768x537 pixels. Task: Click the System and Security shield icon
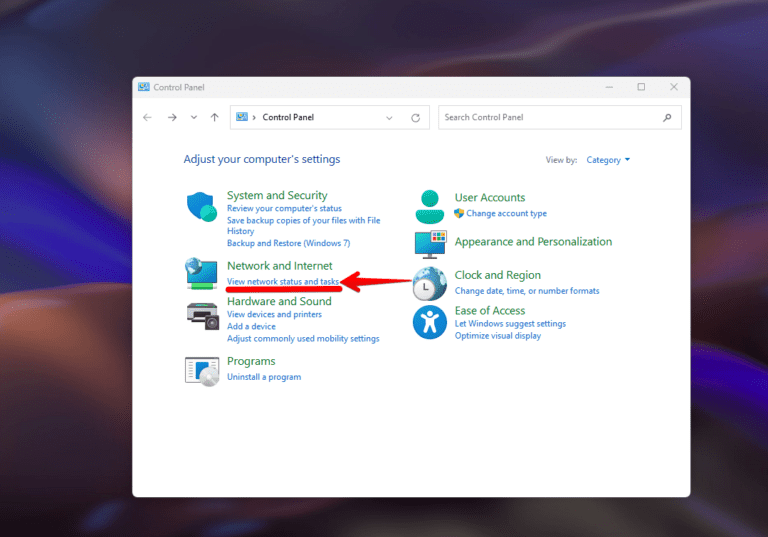[x=201, y=207]
